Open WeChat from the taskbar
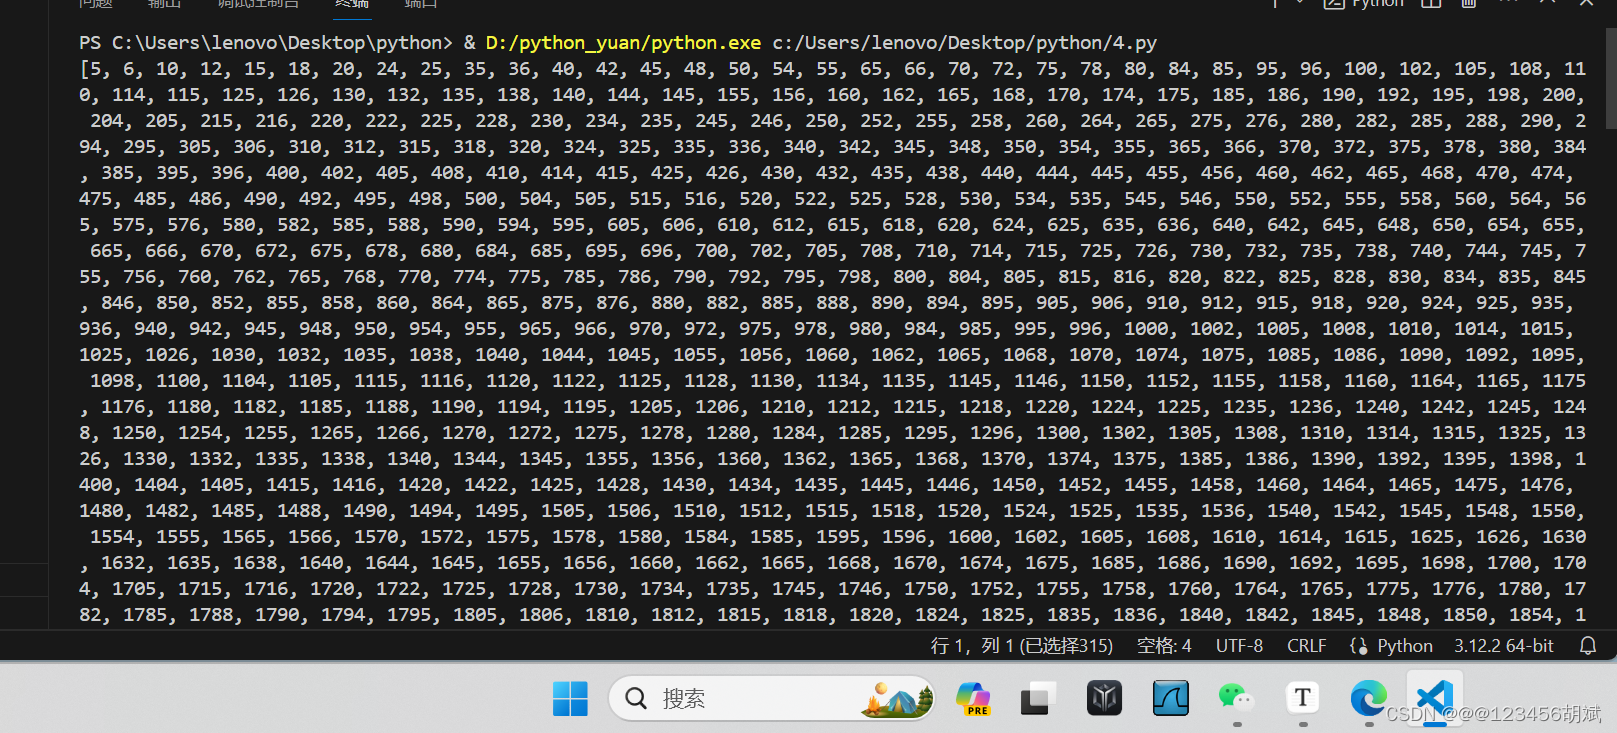 click(1237, 697)
